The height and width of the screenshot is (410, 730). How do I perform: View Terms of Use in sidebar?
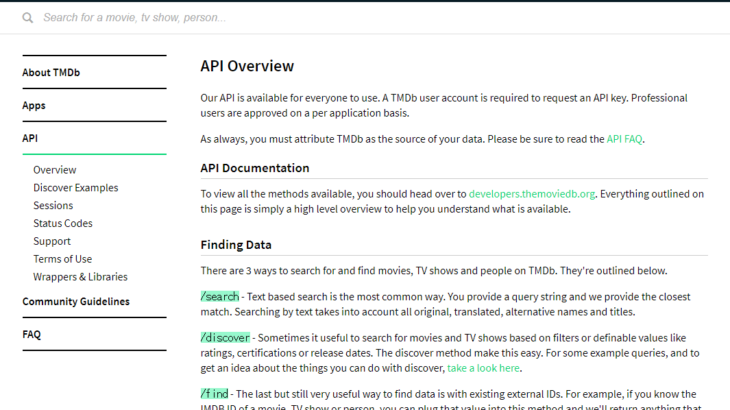[62, 259]
